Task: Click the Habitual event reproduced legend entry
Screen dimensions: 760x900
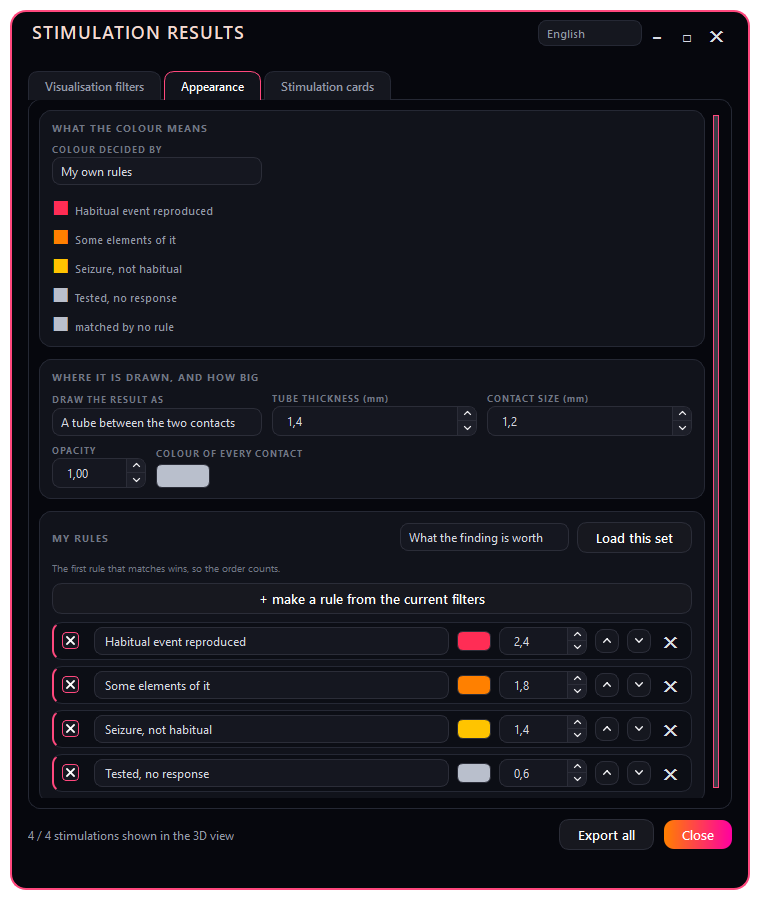Action: click(x=133, y=211)
